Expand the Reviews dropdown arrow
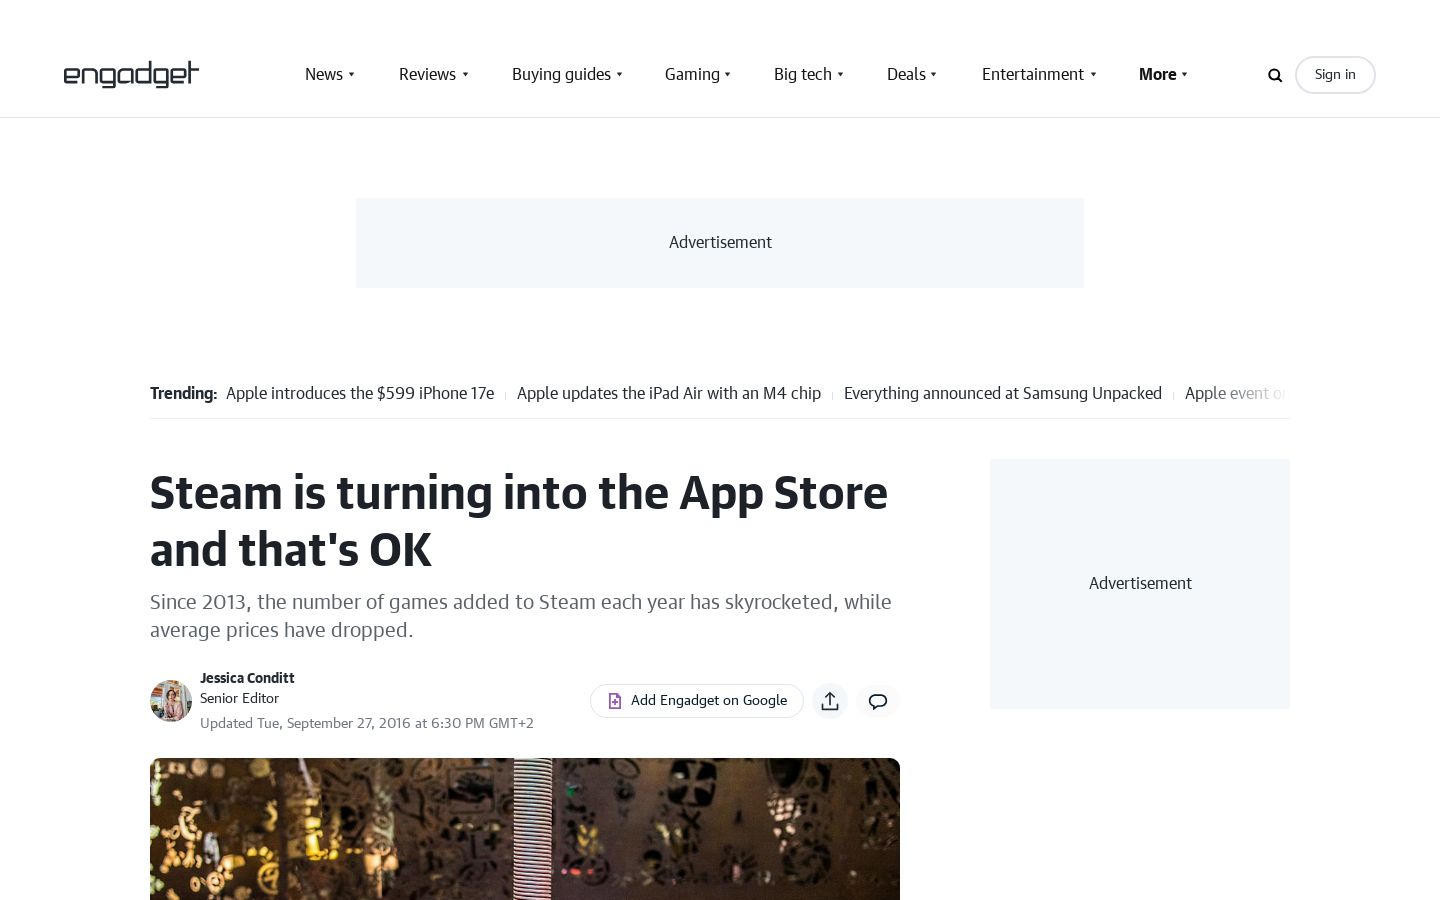 pos(465,74)
